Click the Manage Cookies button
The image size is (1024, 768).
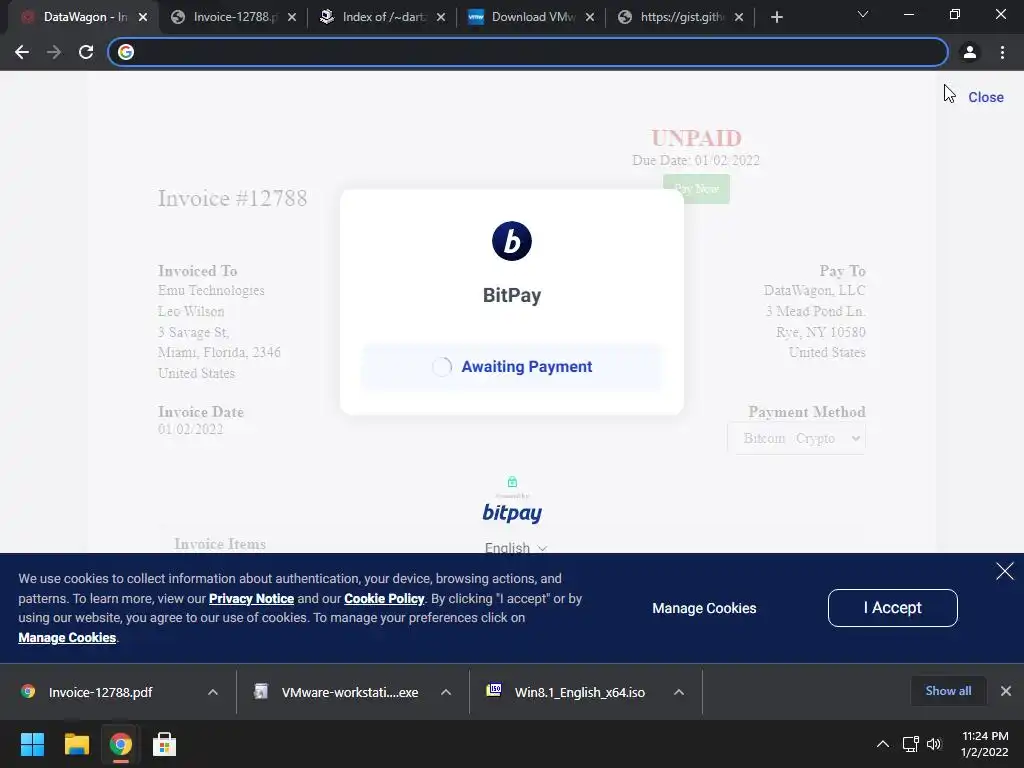704,609
